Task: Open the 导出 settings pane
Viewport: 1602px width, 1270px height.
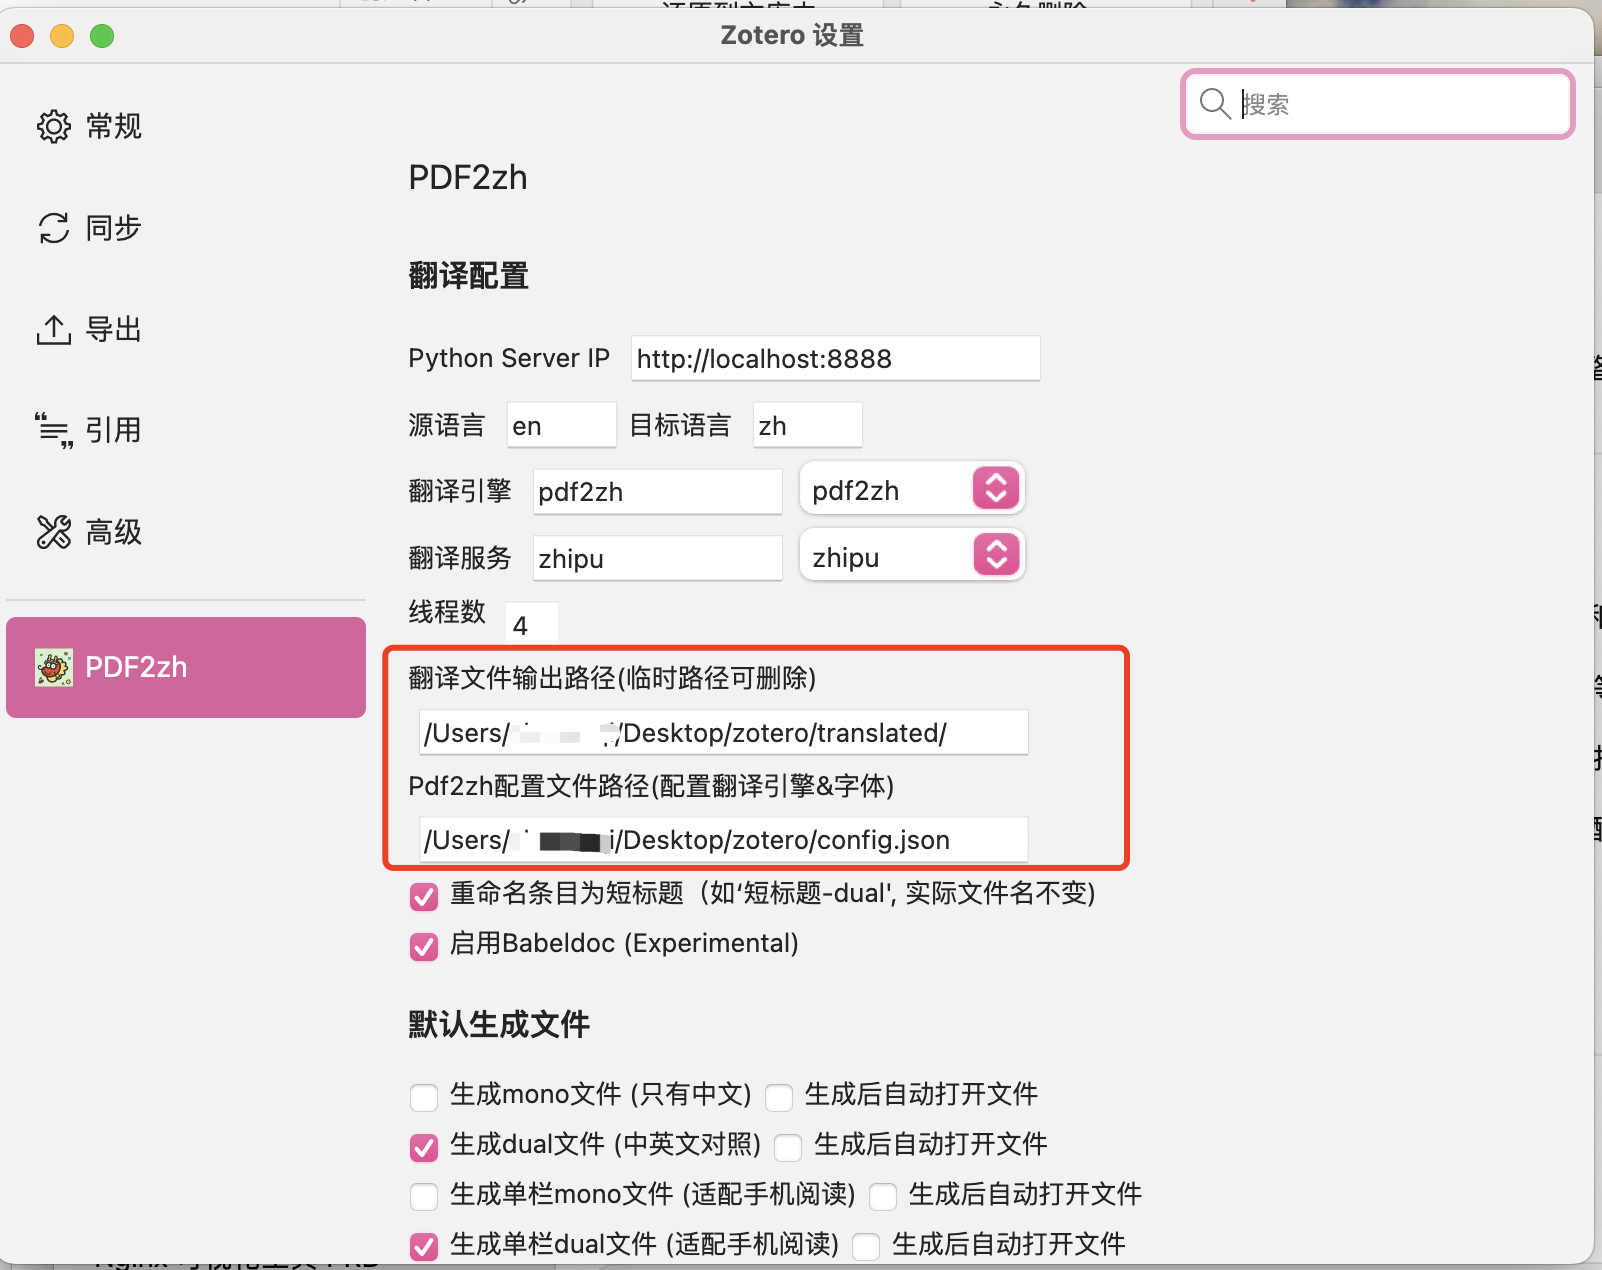Action: [x=186, y=329]
